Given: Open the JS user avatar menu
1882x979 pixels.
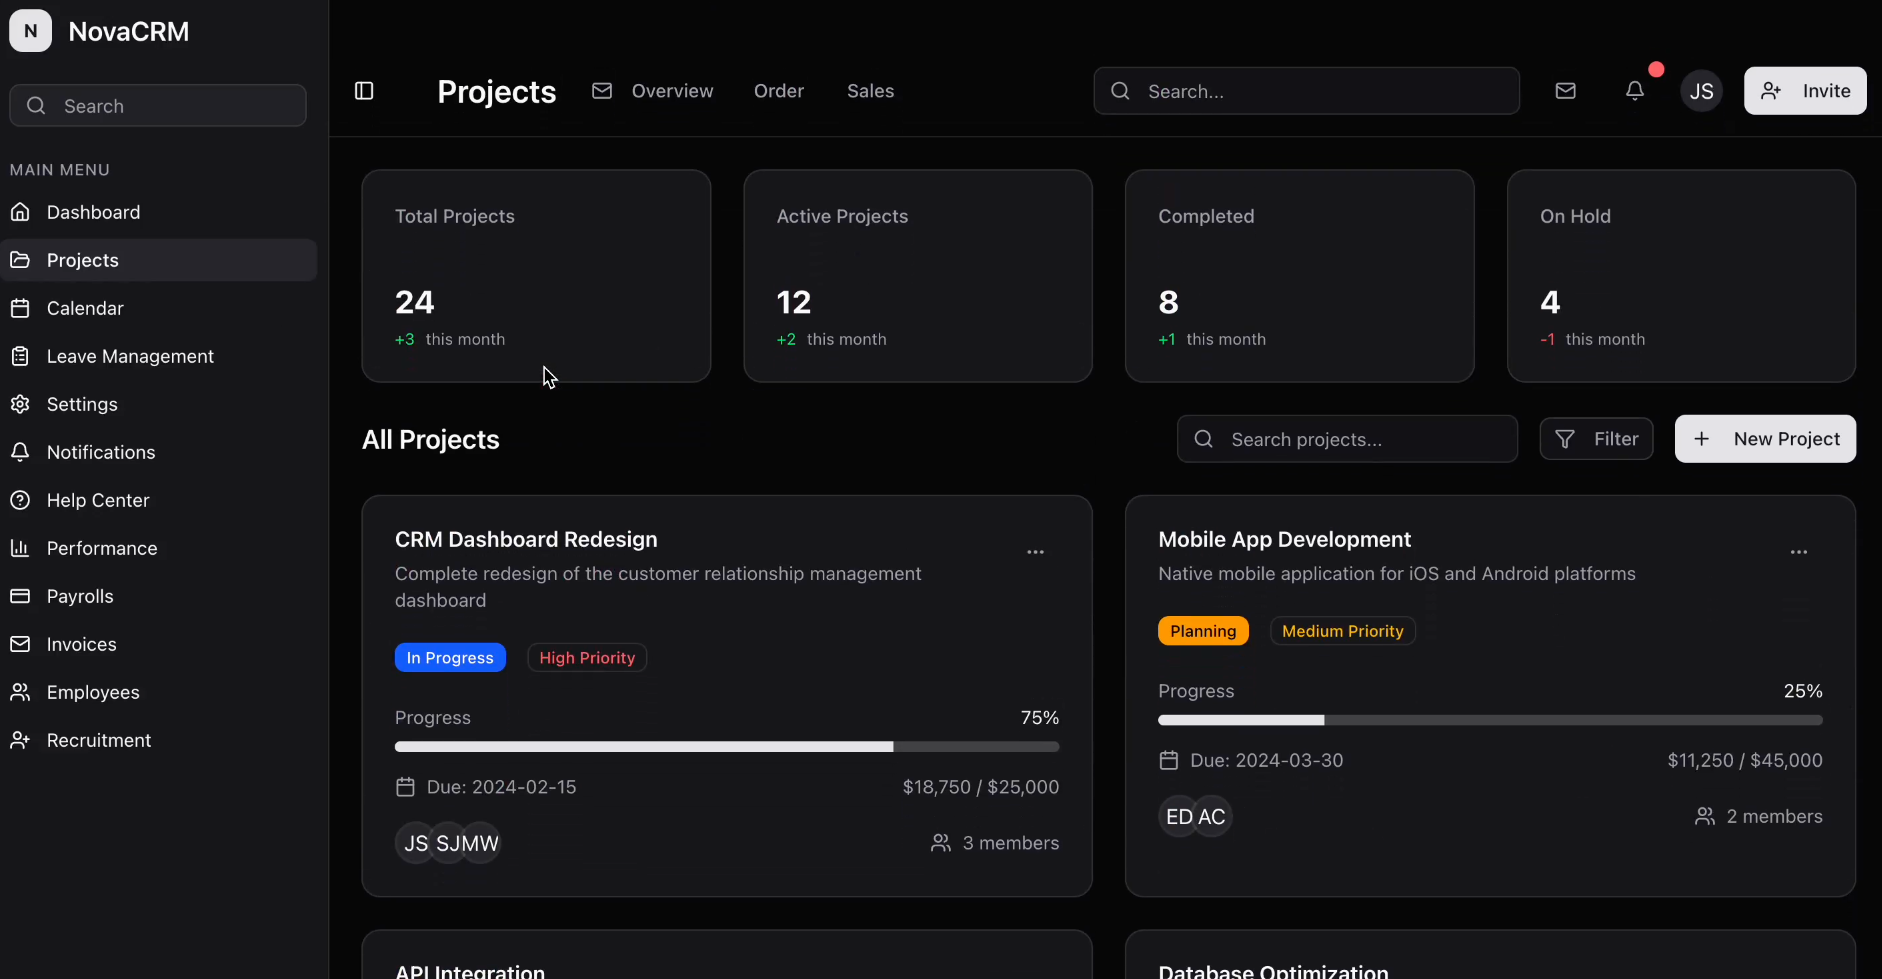Looking at the screenshot, I should pos(1702,91).
